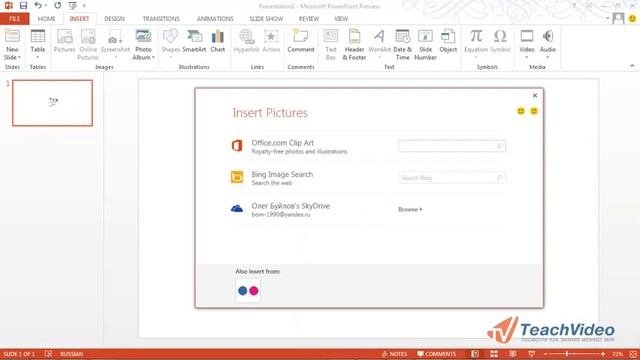640x360 pixels.
Task: Fit slide to current window
Action: coord(633,354)
